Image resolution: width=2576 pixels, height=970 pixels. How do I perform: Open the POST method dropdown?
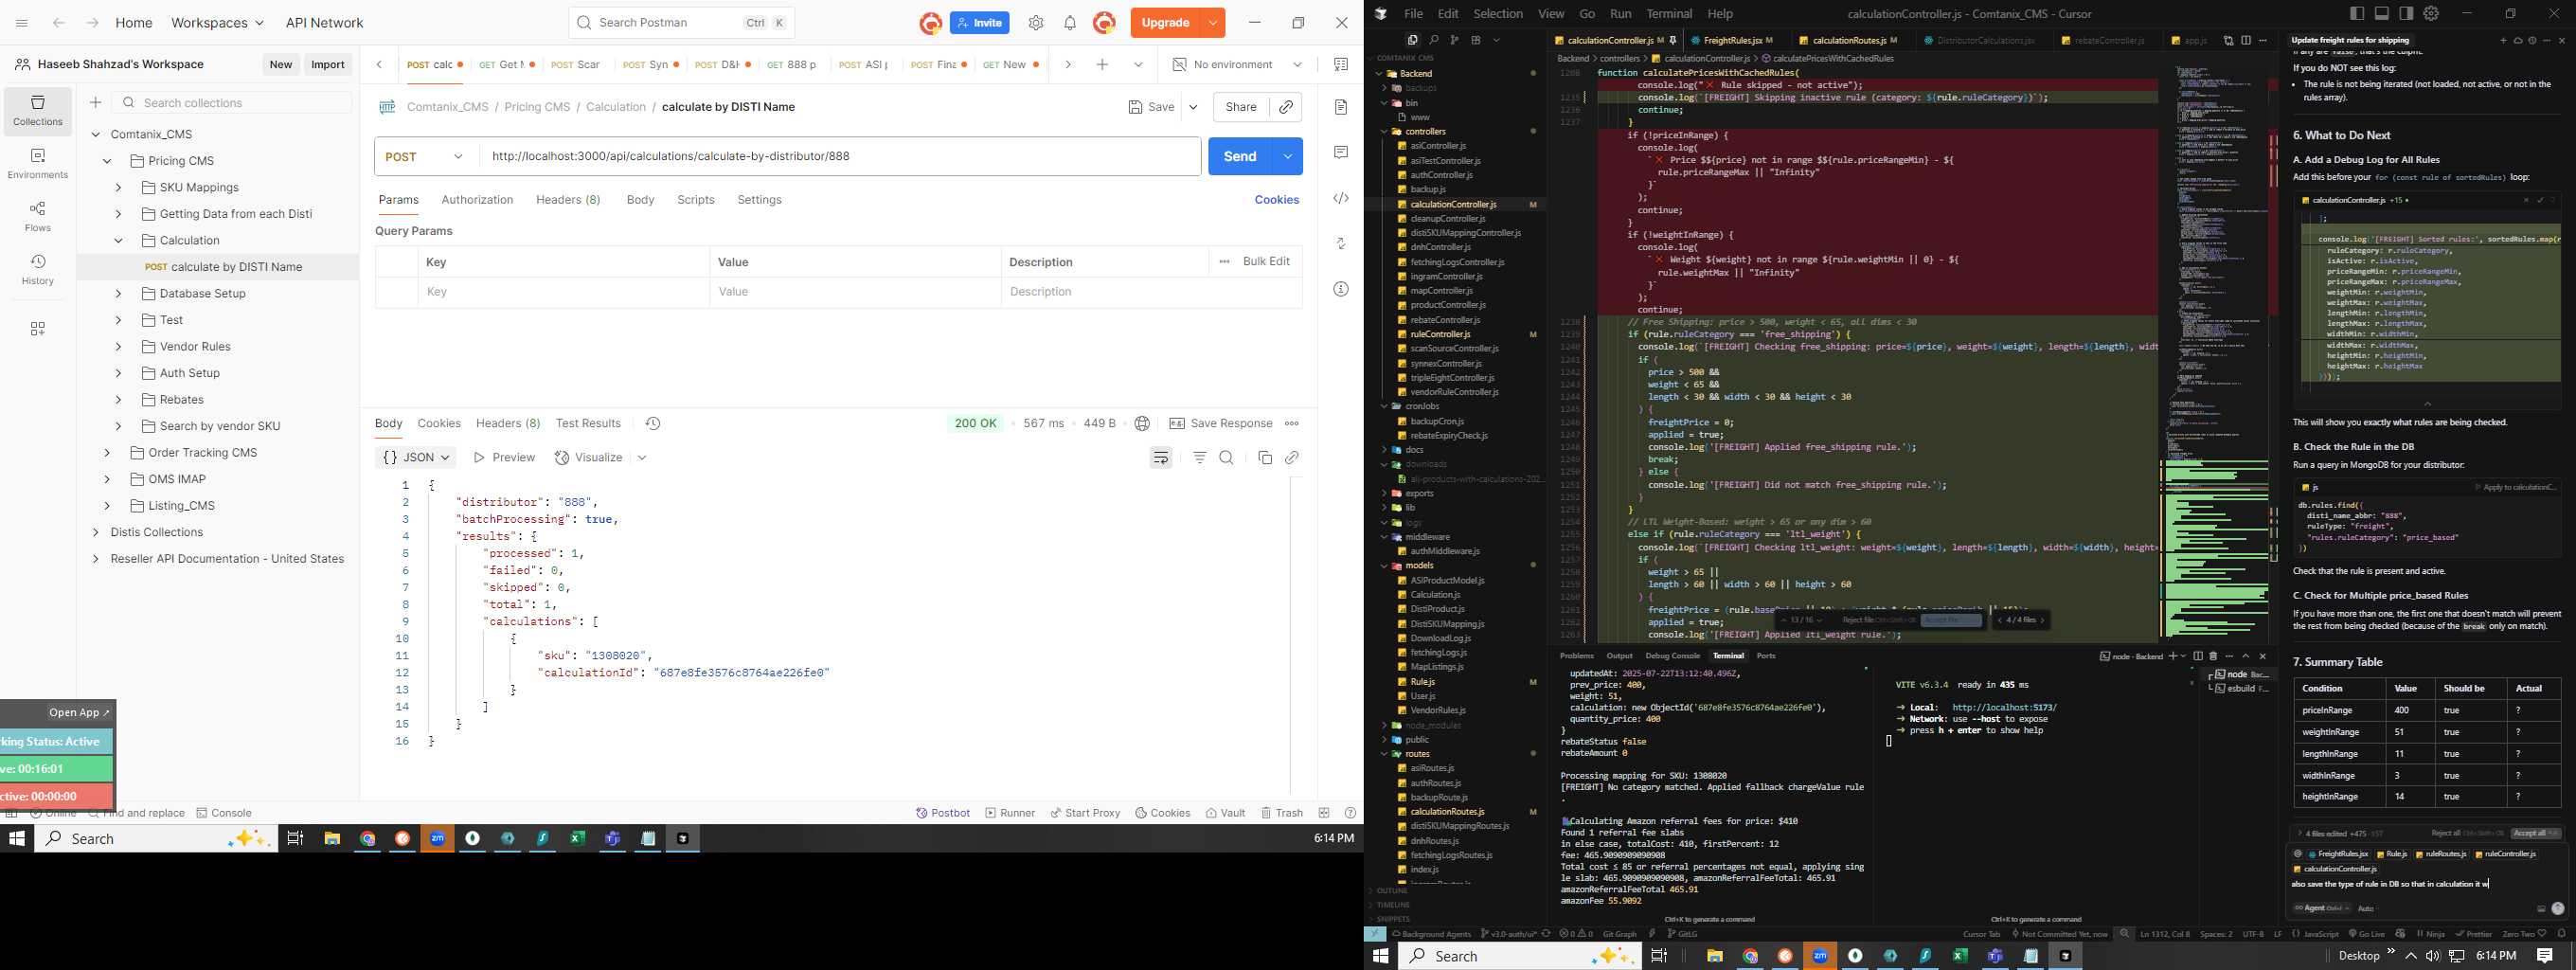pyautogui.click(x=426, y=156)
